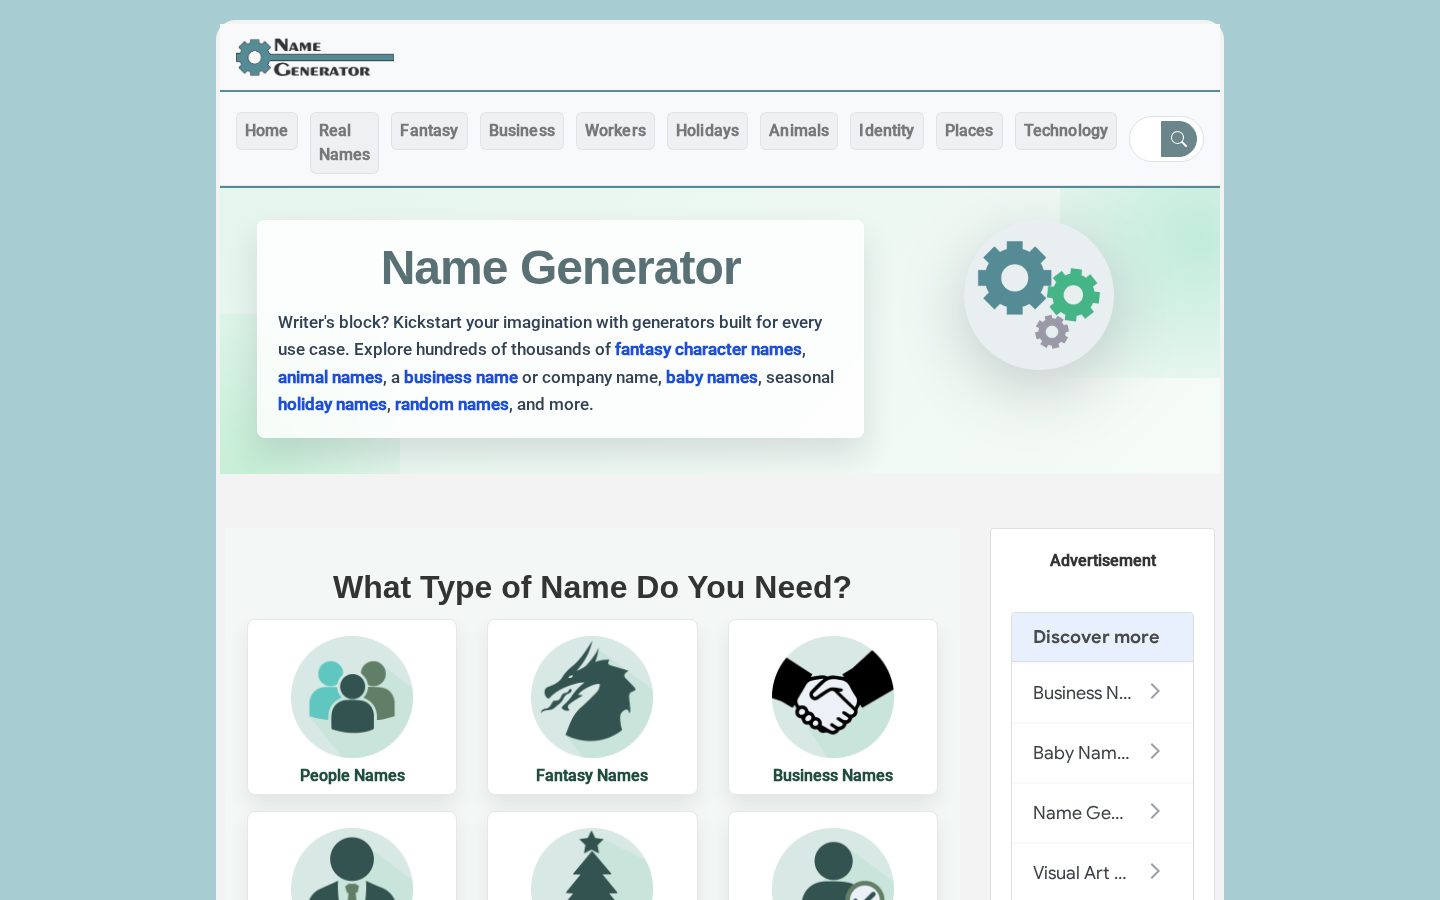The image size is (1440, 900).
Task: Open the Technology menu
Action: click(1066, 131)
